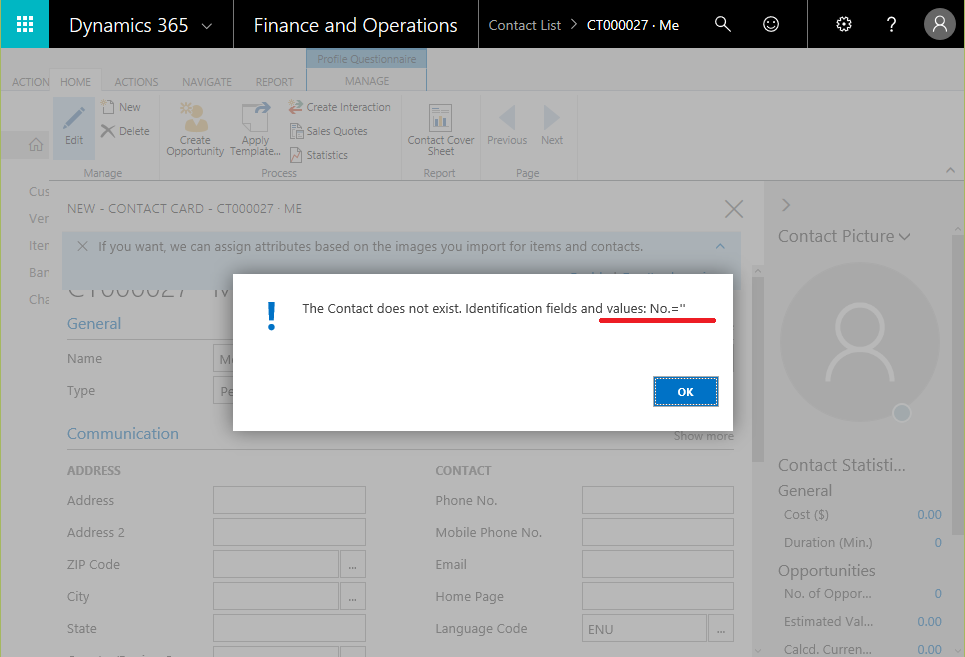This screenshot has width=965, height=657.
Task: Click the Language Code field ENU
Action: 644,628
